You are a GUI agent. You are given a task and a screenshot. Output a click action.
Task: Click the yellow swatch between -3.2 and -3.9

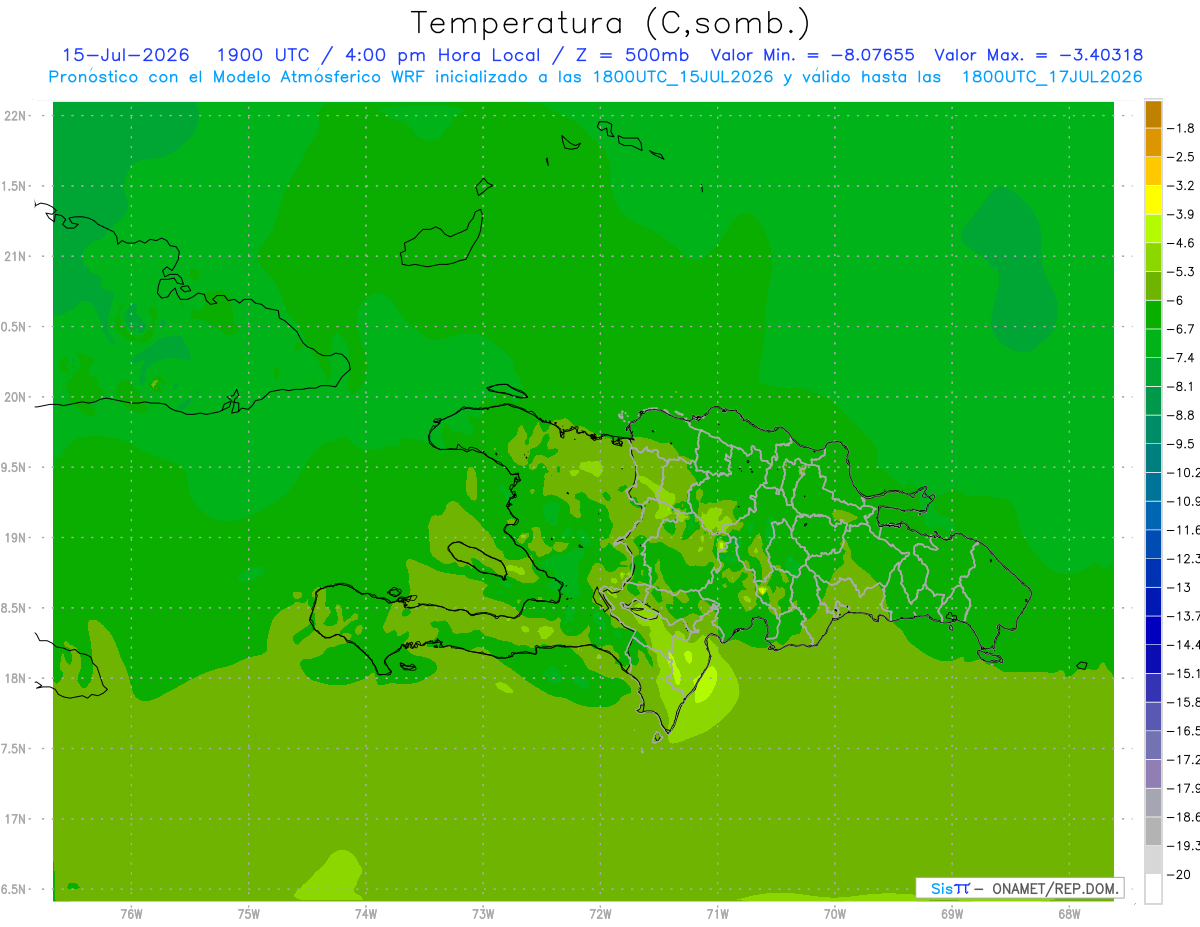pos(1153,200)
